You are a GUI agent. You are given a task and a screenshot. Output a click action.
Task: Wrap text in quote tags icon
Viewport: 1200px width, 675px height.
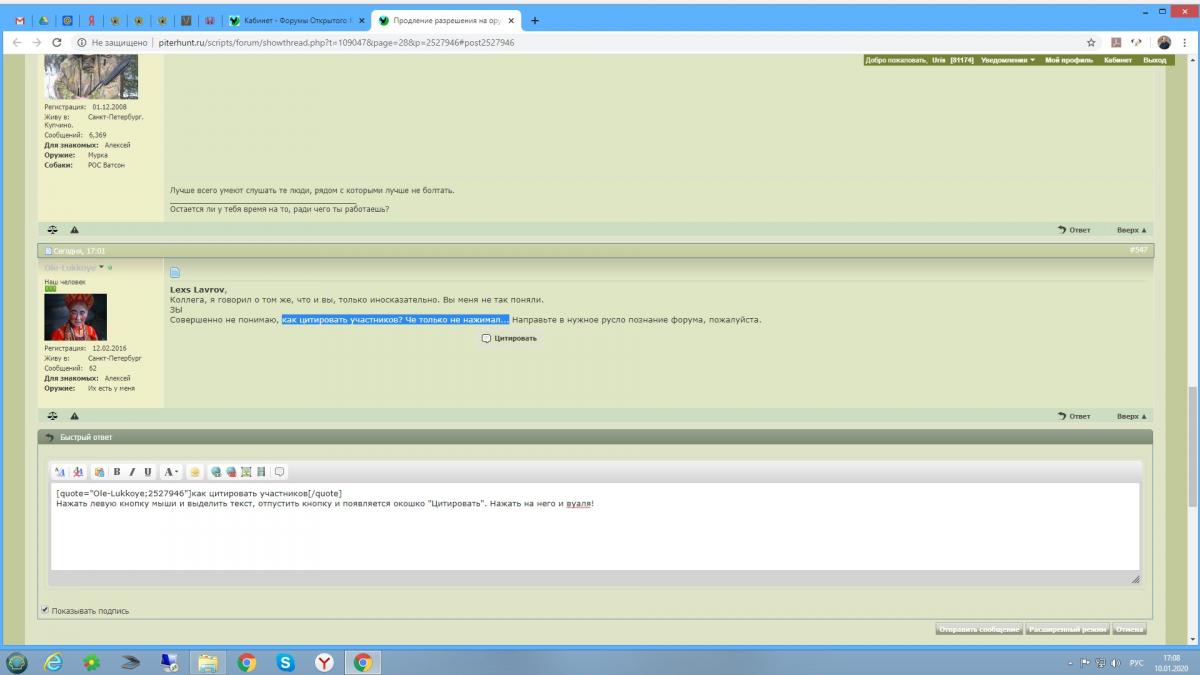click(280, 472)
